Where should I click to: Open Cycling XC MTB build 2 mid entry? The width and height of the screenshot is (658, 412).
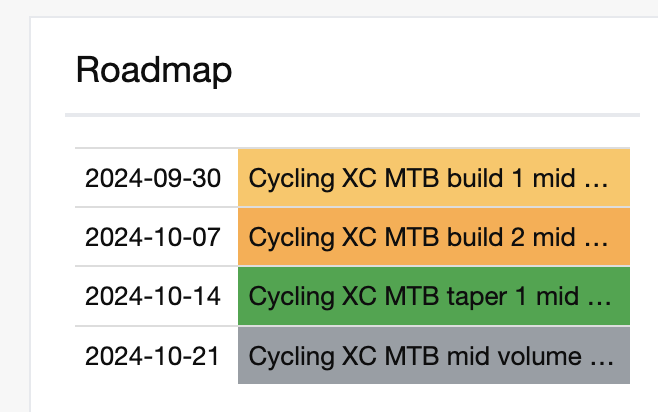(x=434, y=237)
